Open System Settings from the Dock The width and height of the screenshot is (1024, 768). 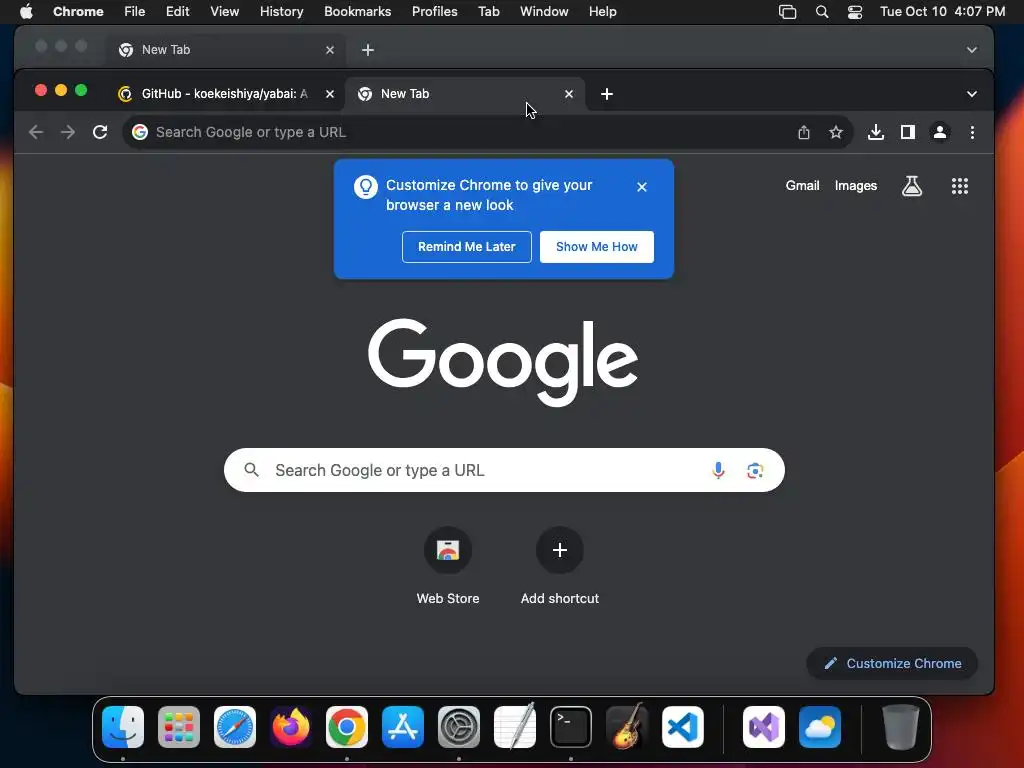point(459,727)
